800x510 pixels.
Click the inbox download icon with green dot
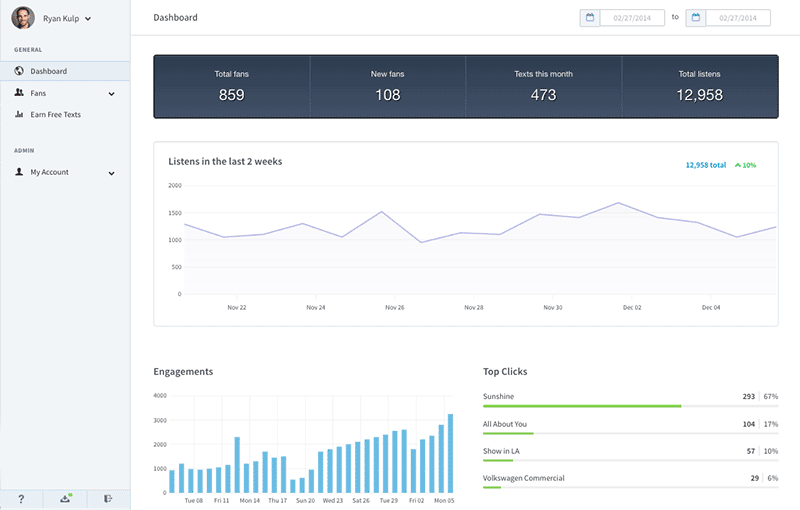pyautogui.click(x=65, y=499)
